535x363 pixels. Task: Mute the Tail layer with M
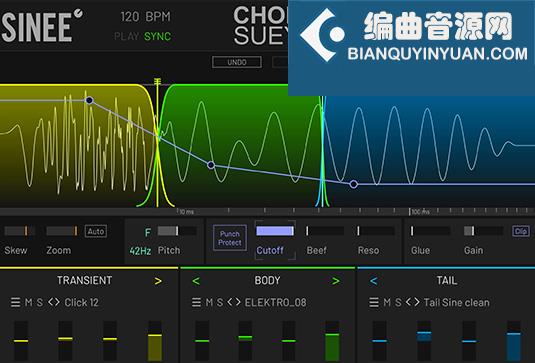click(x=387, y=302)
